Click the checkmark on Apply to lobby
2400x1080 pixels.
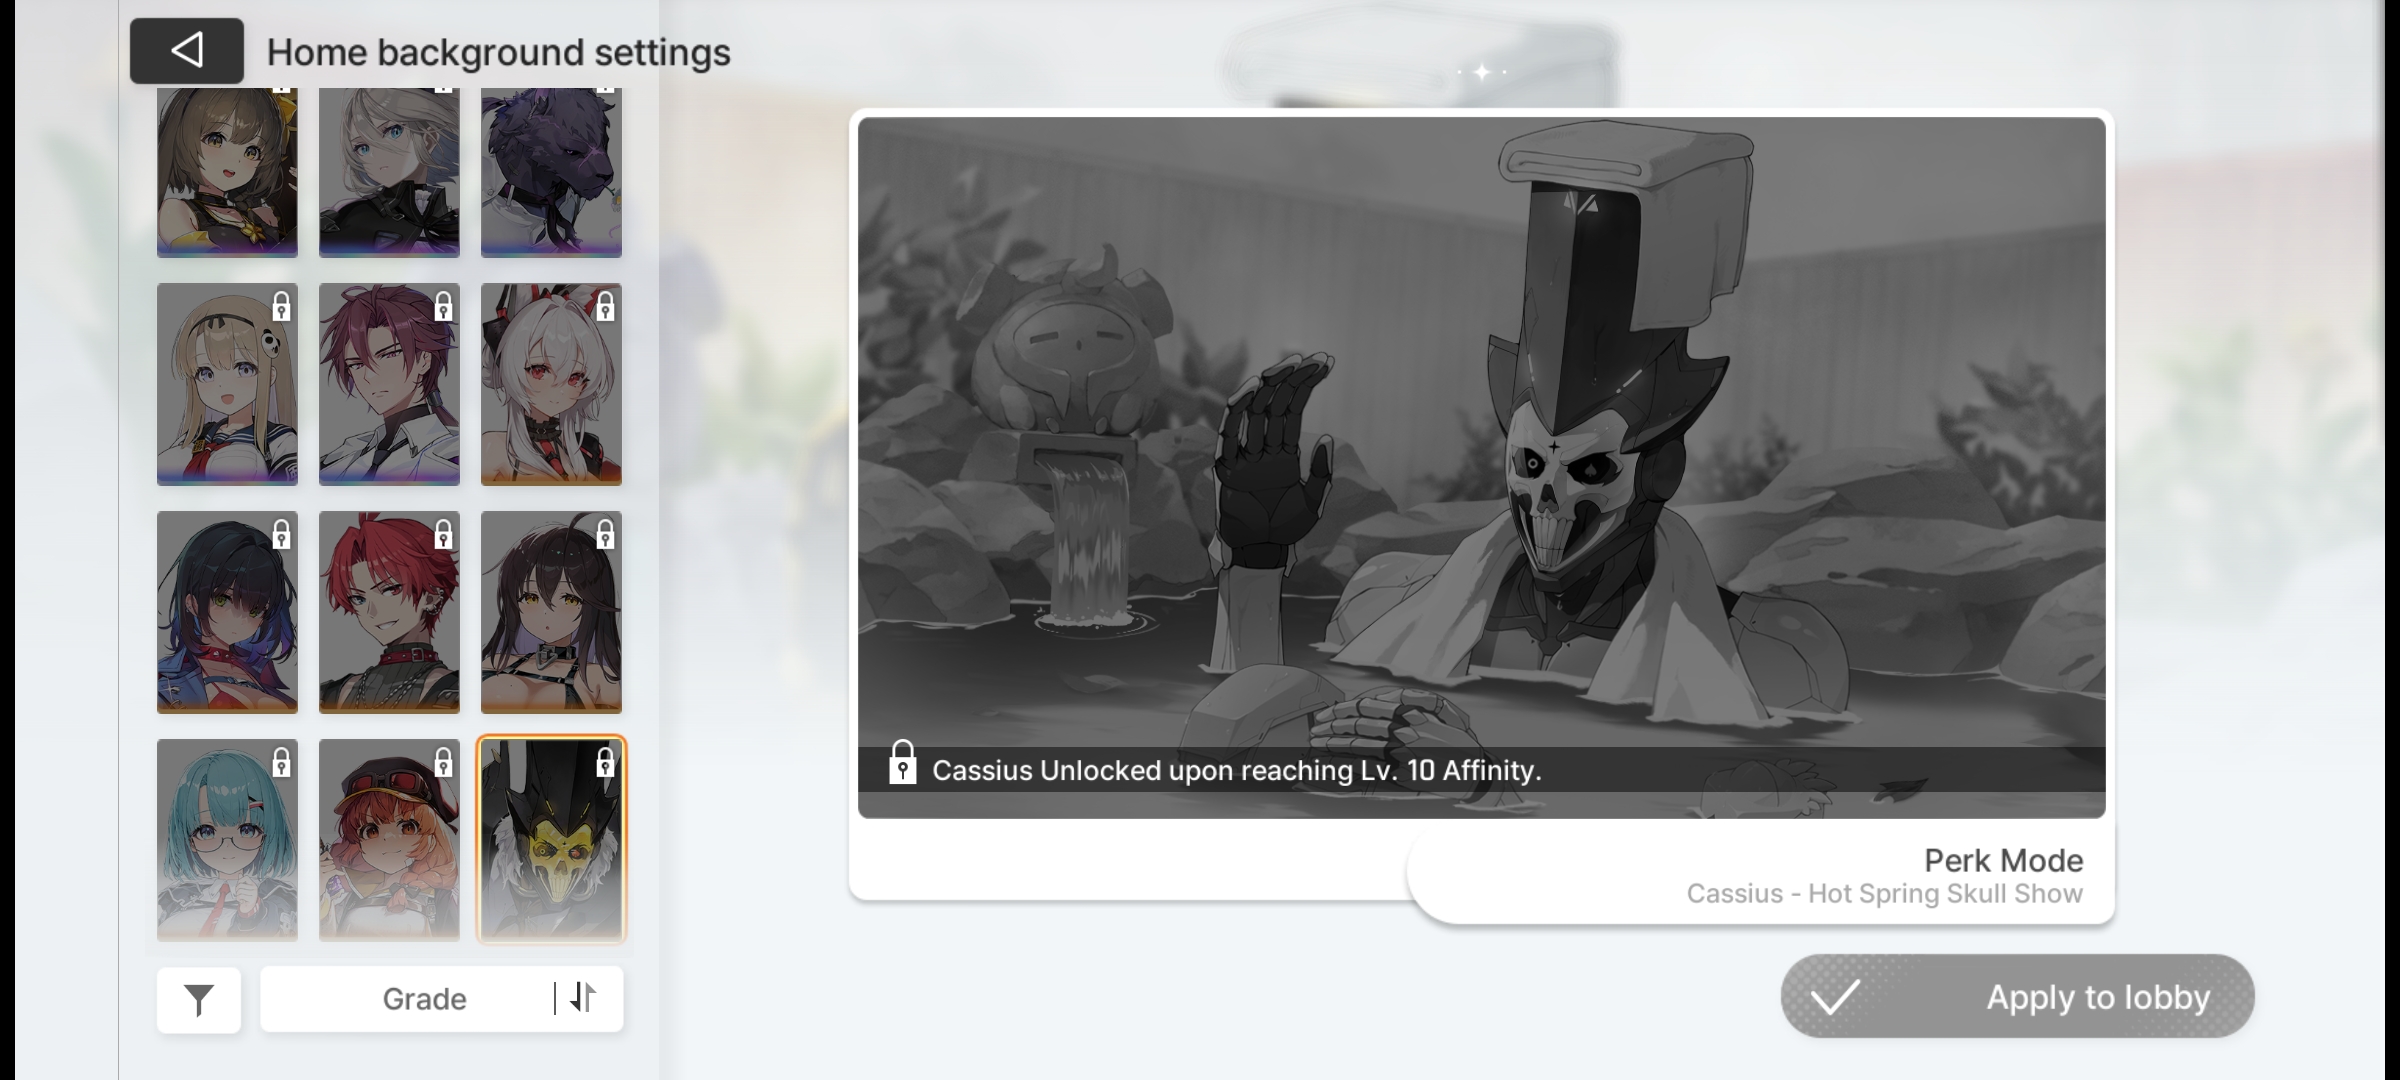pyautogui.click(x=1835, y=997)
